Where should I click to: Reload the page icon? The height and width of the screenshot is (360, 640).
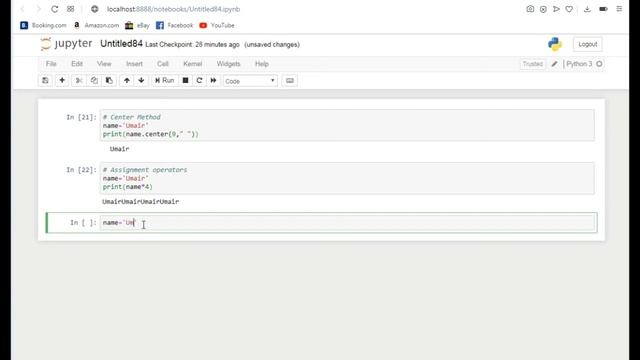pos(54,9)
